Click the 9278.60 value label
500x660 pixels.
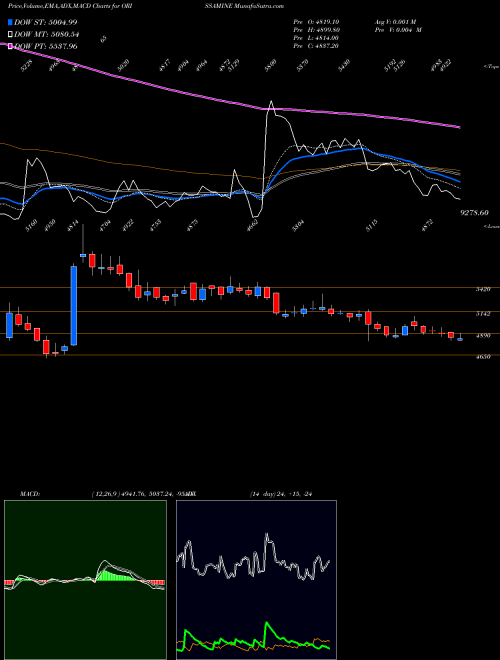474,213
